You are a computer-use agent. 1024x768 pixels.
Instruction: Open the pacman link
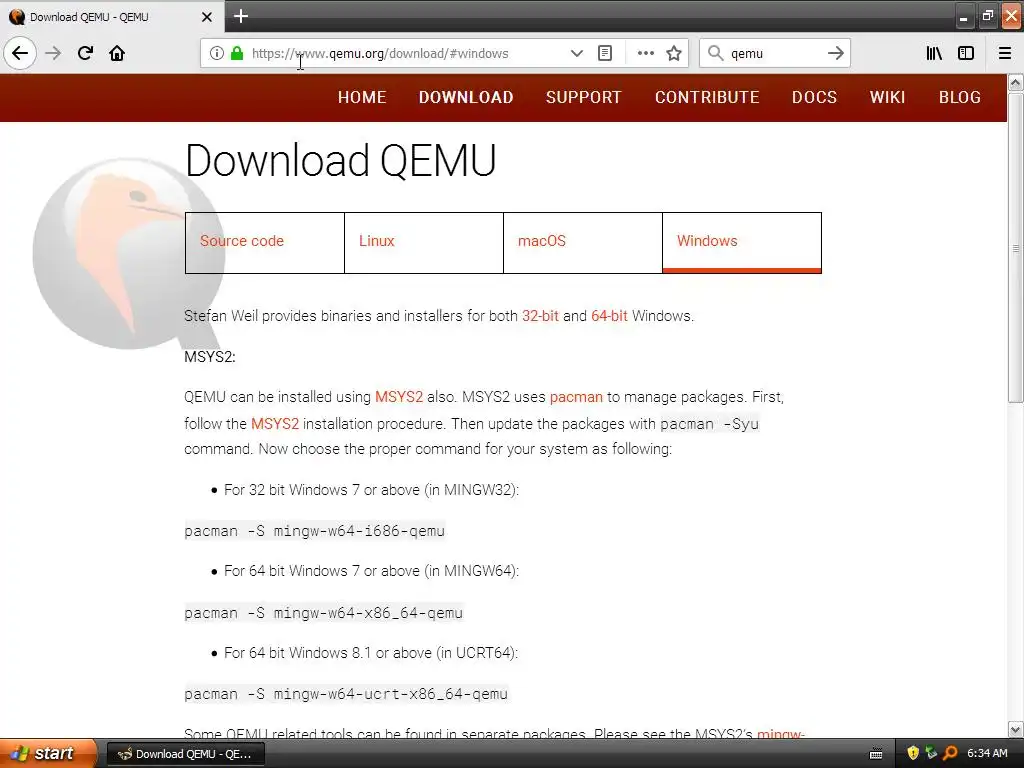(x=576, y=397)
